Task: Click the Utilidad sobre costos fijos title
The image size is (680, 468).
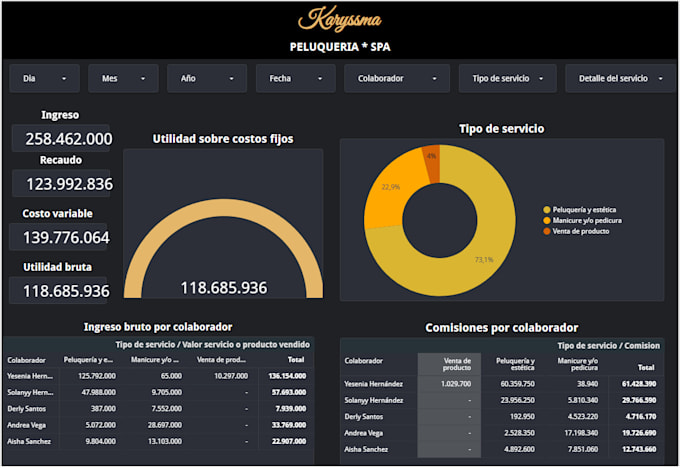Action: [223, 139]
